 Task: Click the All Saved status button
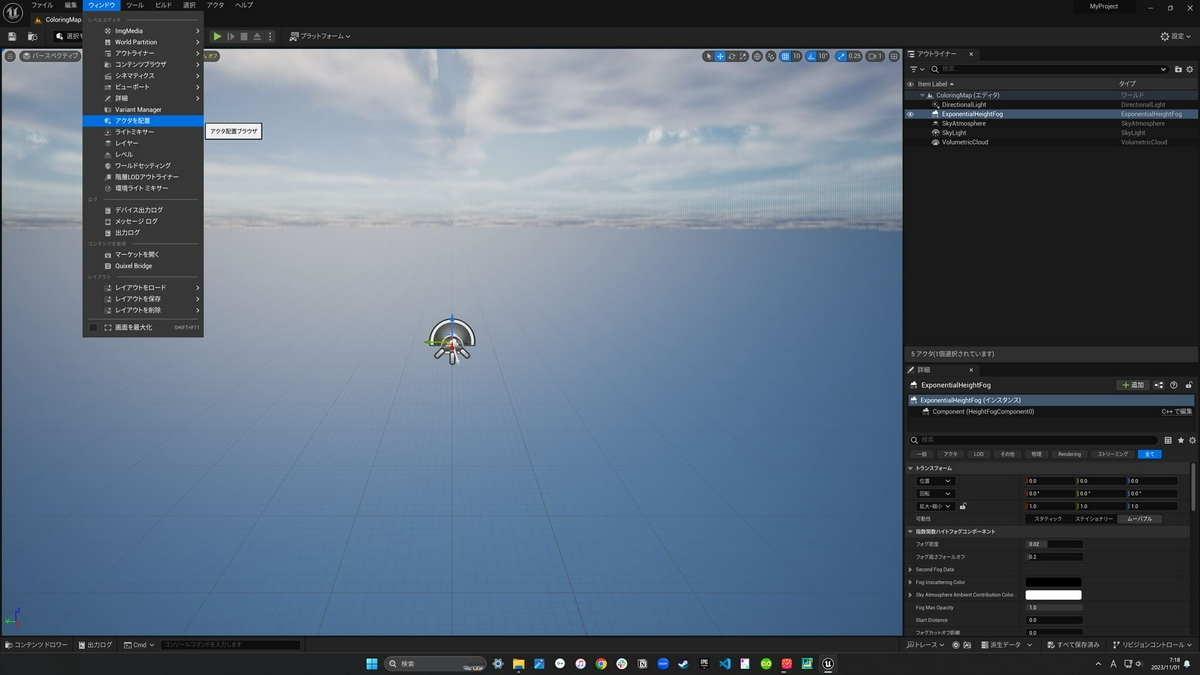pos(1073,645)
